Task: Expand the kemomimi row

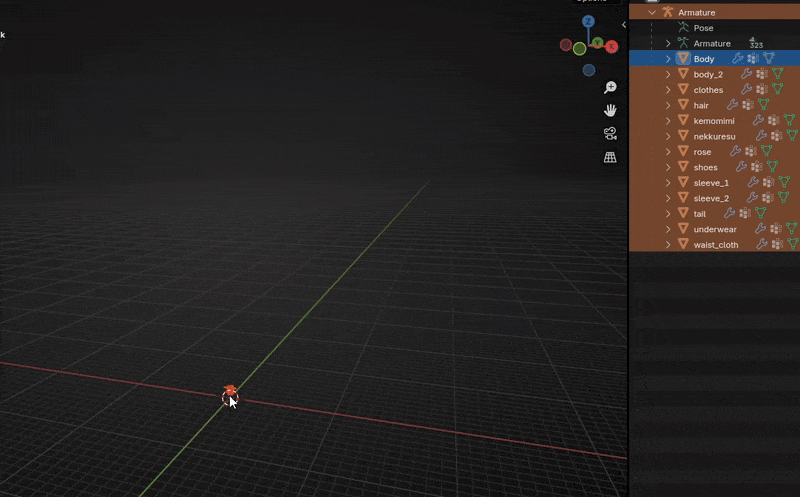Action: point(668,121)
